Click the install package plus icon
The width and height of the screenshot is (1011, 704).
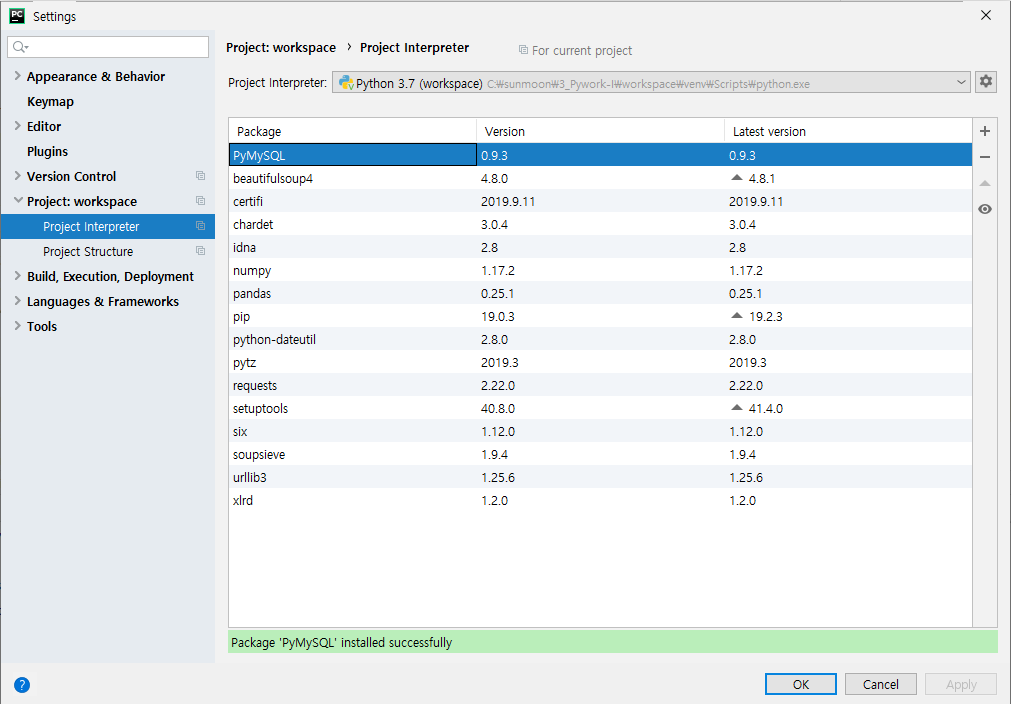[x=985, y=131]
